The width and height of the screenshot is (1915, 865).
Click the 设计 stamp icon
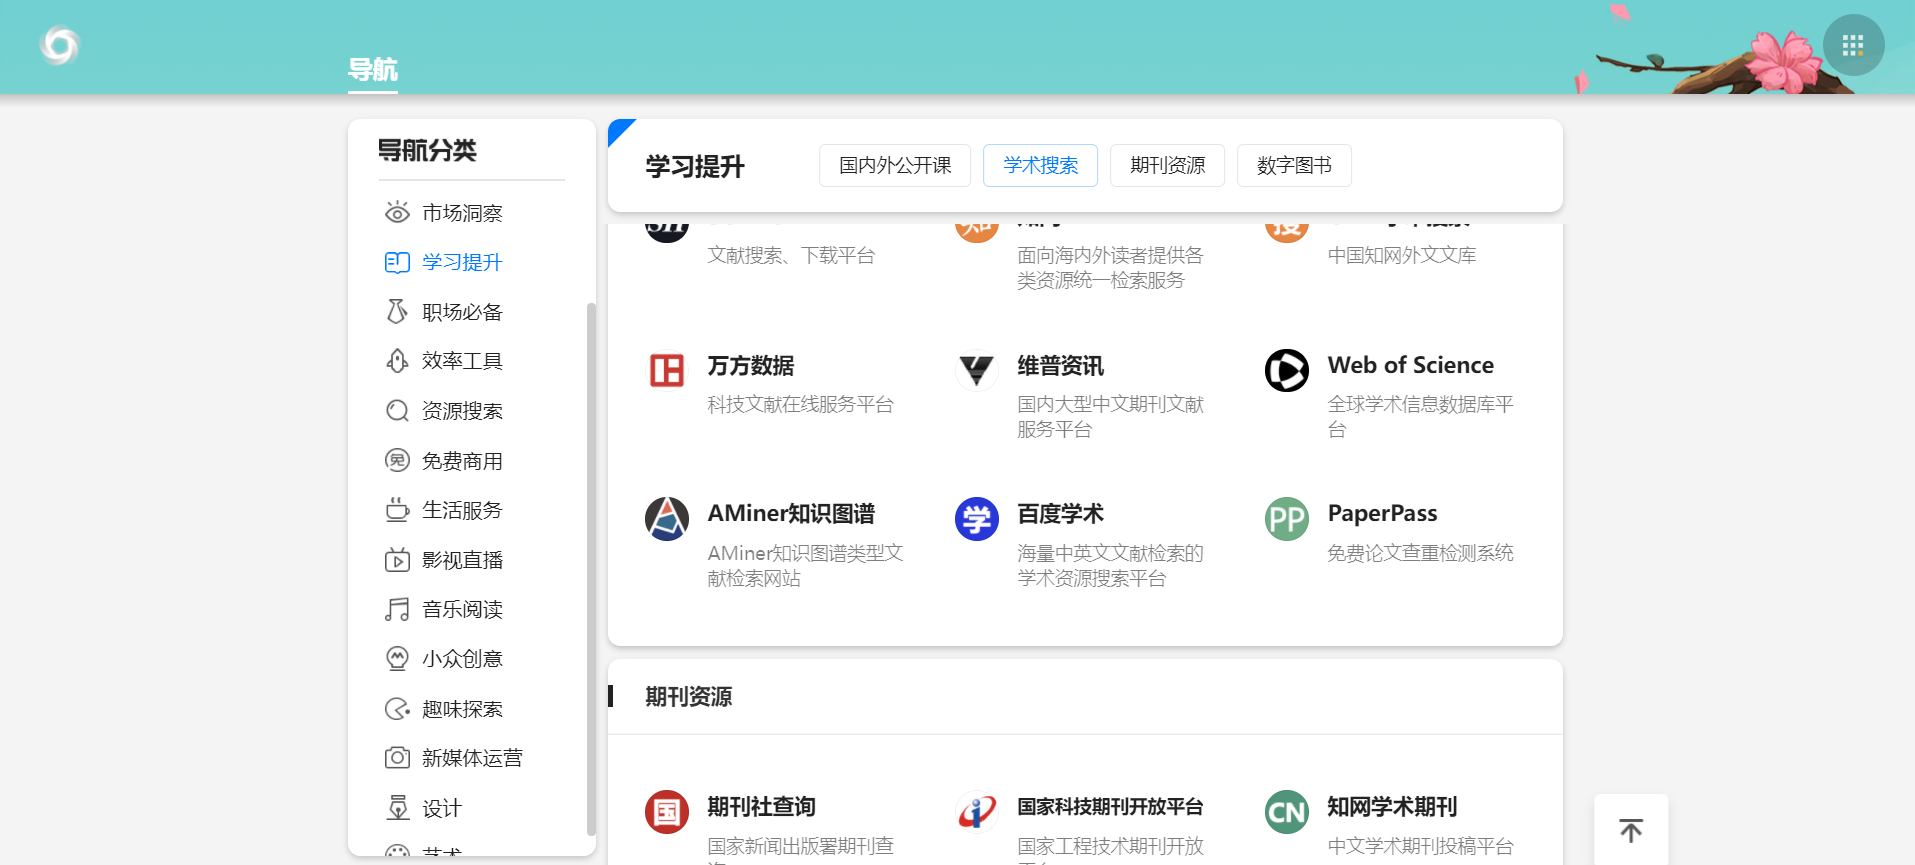pyautogui.click(x=397, y=808)
